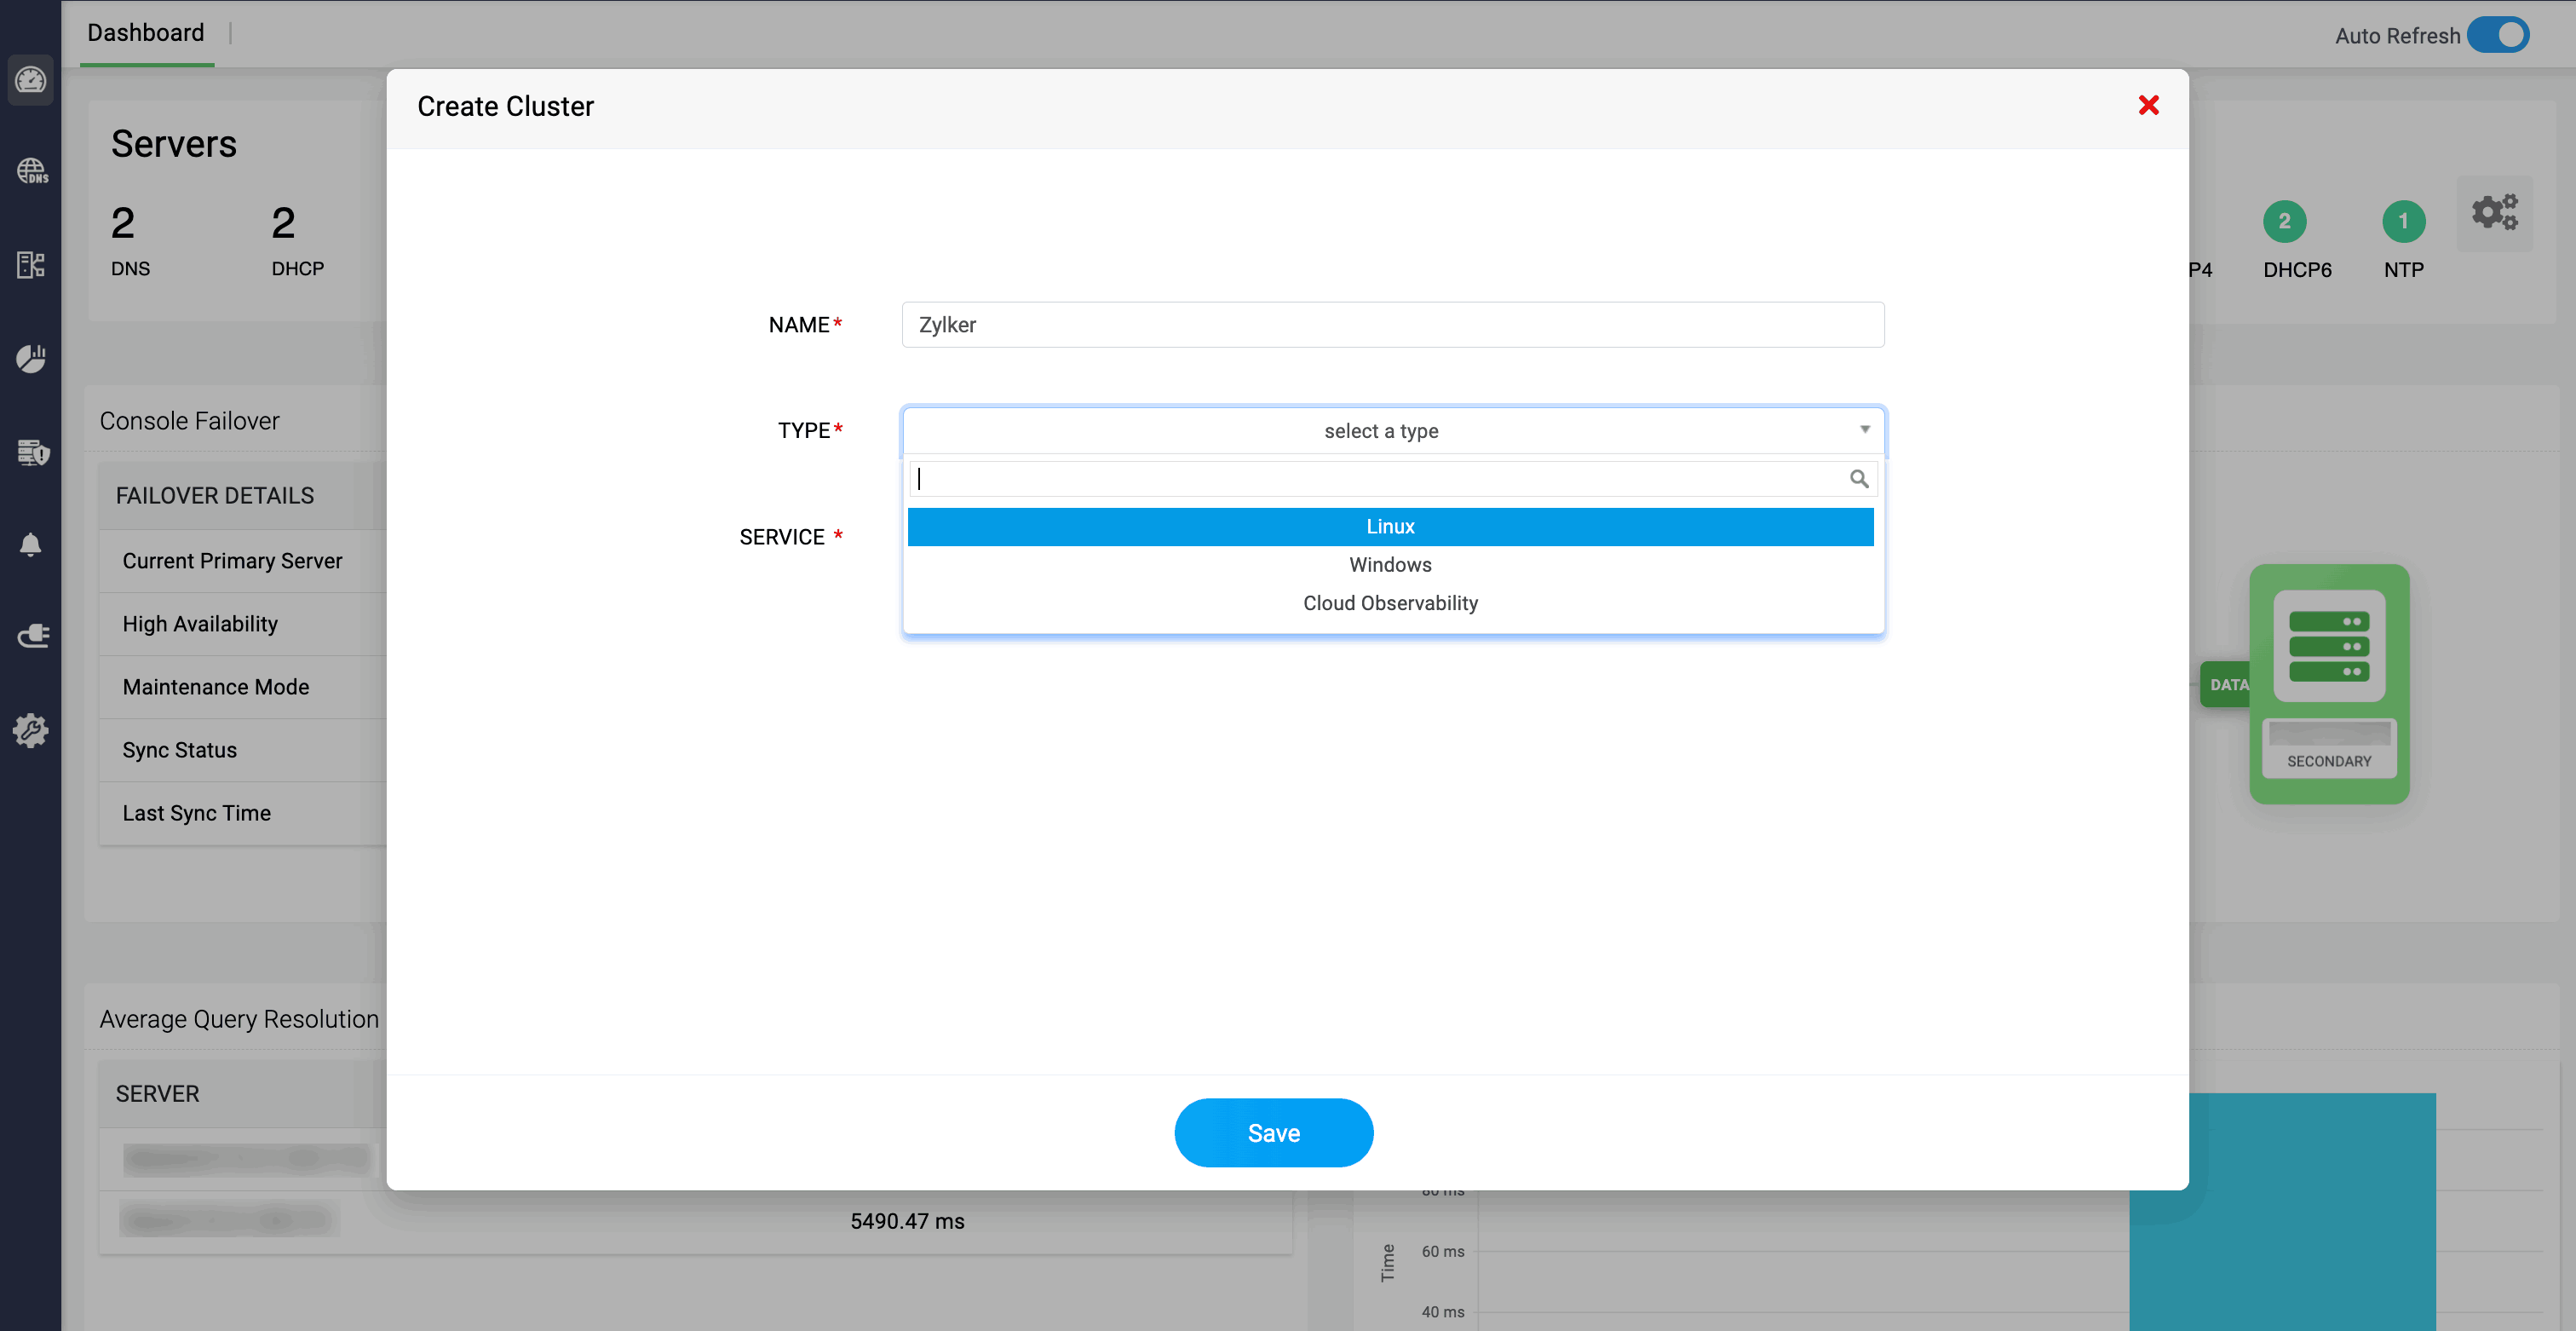Viewport: 2576px width, 1331px height.
Task: Click the gears icon near NTP
Action: point(2494,213)
